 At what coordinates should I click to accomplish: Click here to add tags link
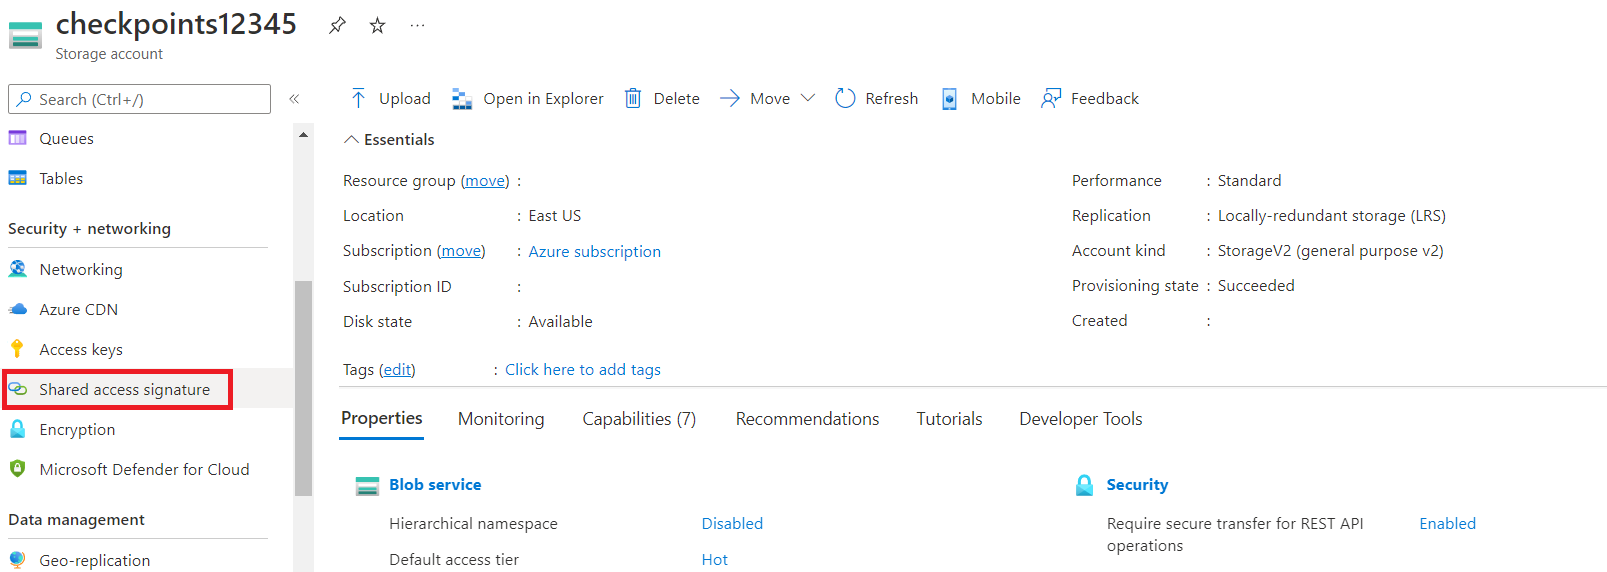coord(583,370)
